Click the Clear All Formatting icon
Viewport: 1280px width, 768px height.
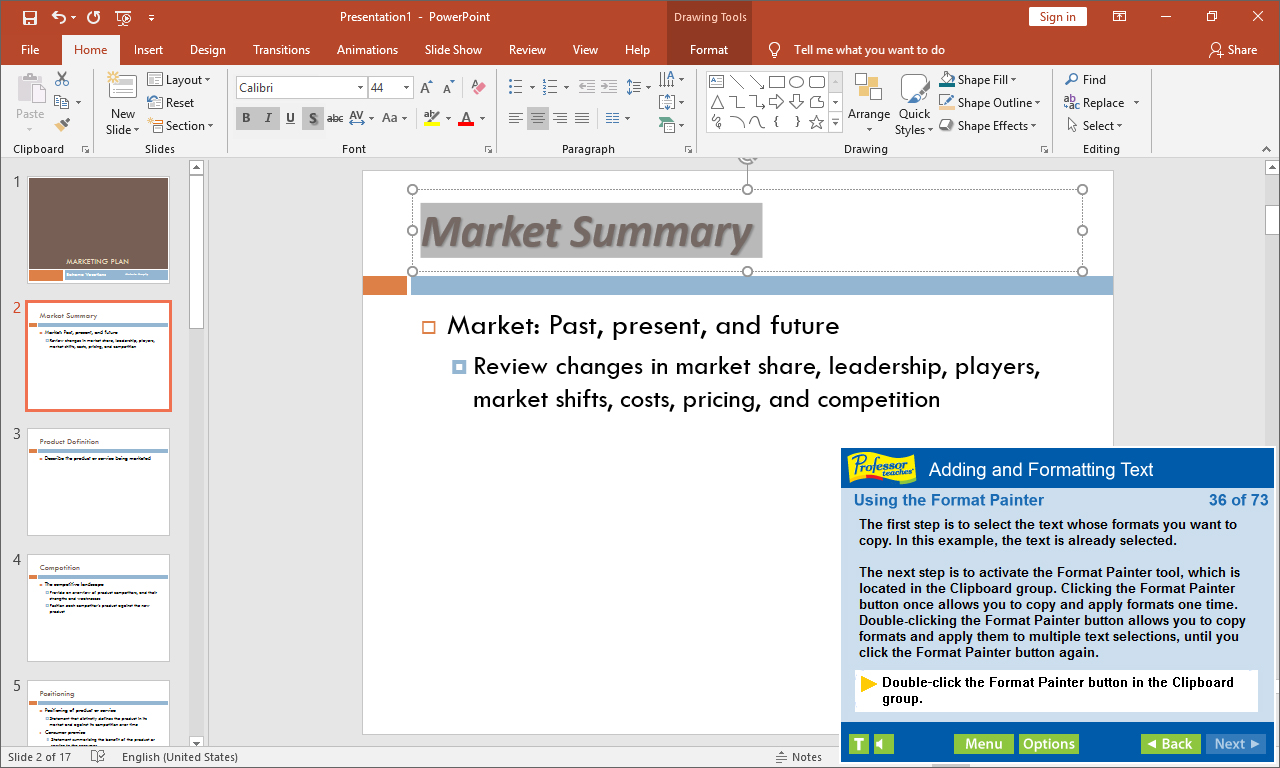coord(477,88)
